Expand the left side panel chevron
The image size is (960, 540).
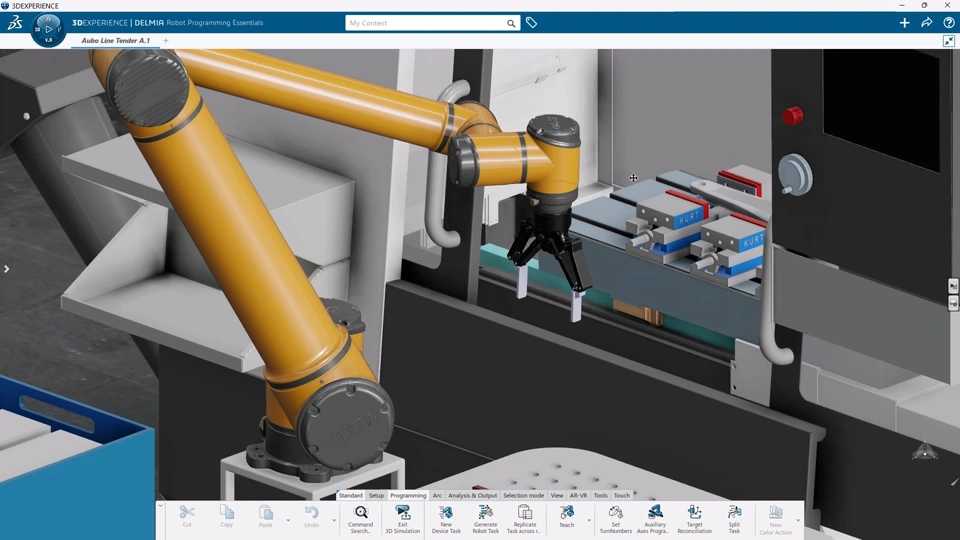tap(6, 269)
